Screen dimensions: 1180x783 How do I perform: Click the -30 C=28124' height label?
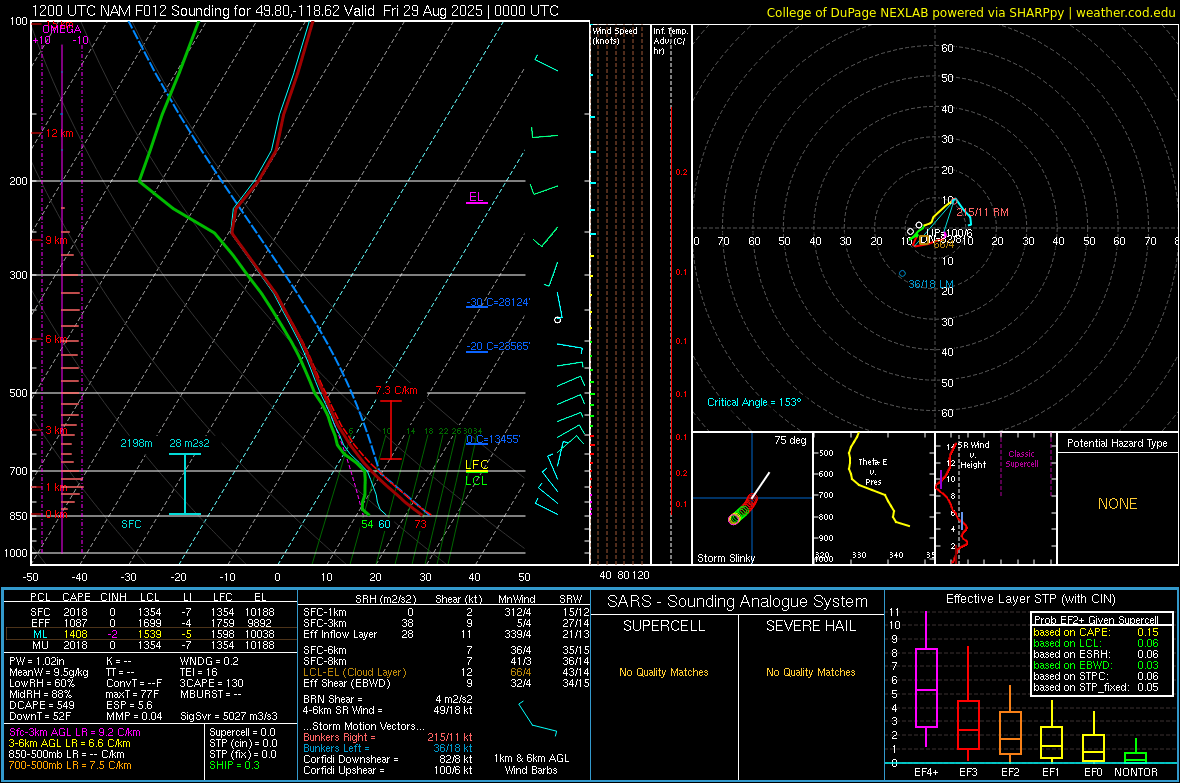click(498, 302)
